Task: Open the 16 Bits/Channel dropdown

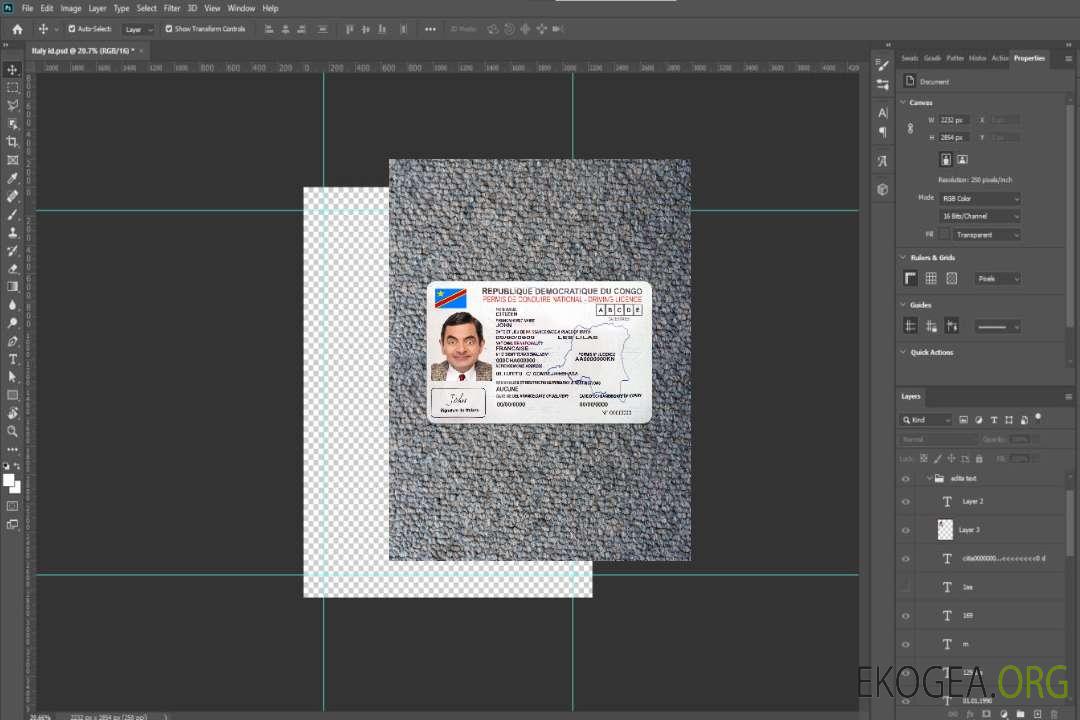Action: click(x=979, y=216)
